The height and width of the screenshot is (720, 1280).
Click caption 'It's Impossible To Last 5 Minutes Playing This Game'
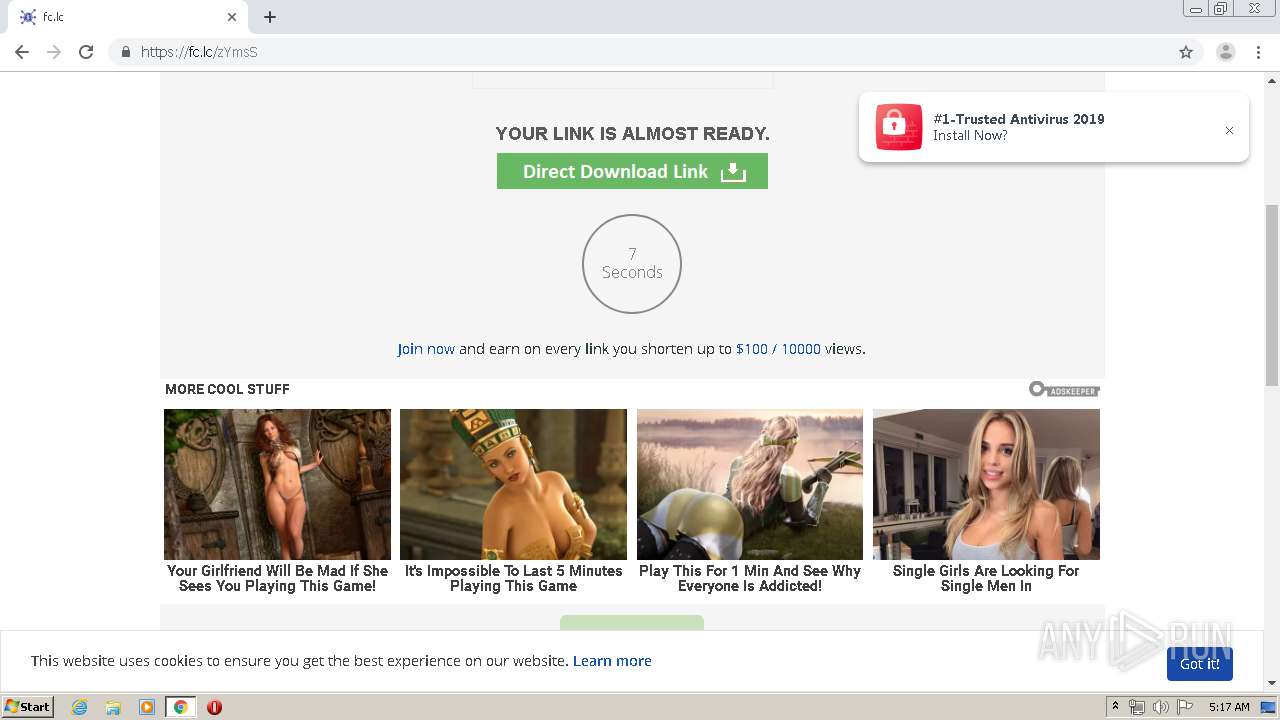tap(513, 578)
